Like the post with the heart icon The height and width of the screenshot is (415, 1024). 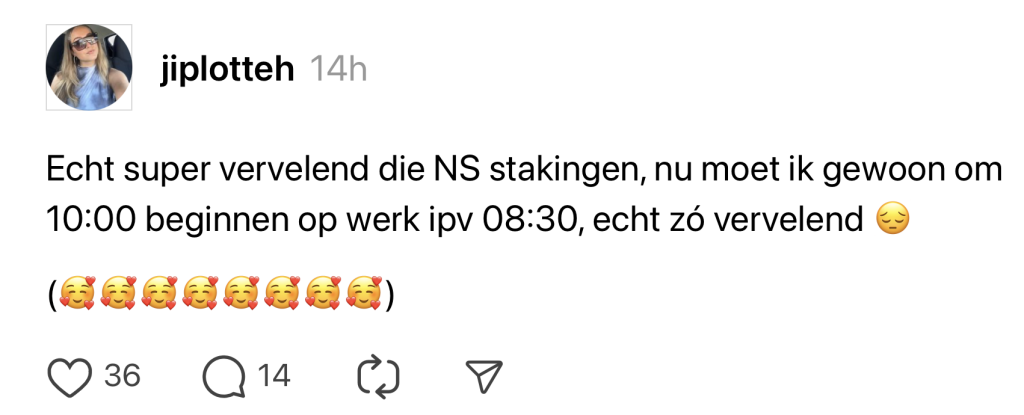[x=70, y=376]
